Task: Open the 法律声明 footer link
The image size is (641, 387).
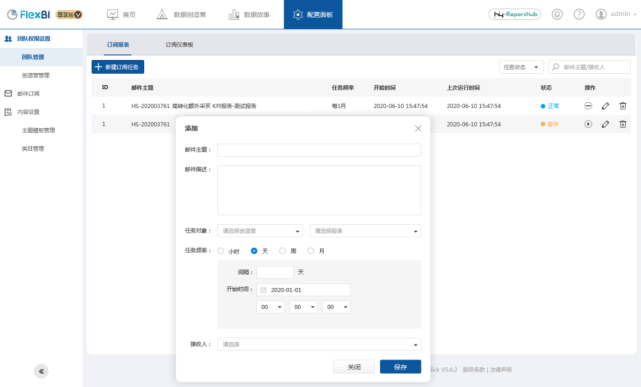Action: 501,369
